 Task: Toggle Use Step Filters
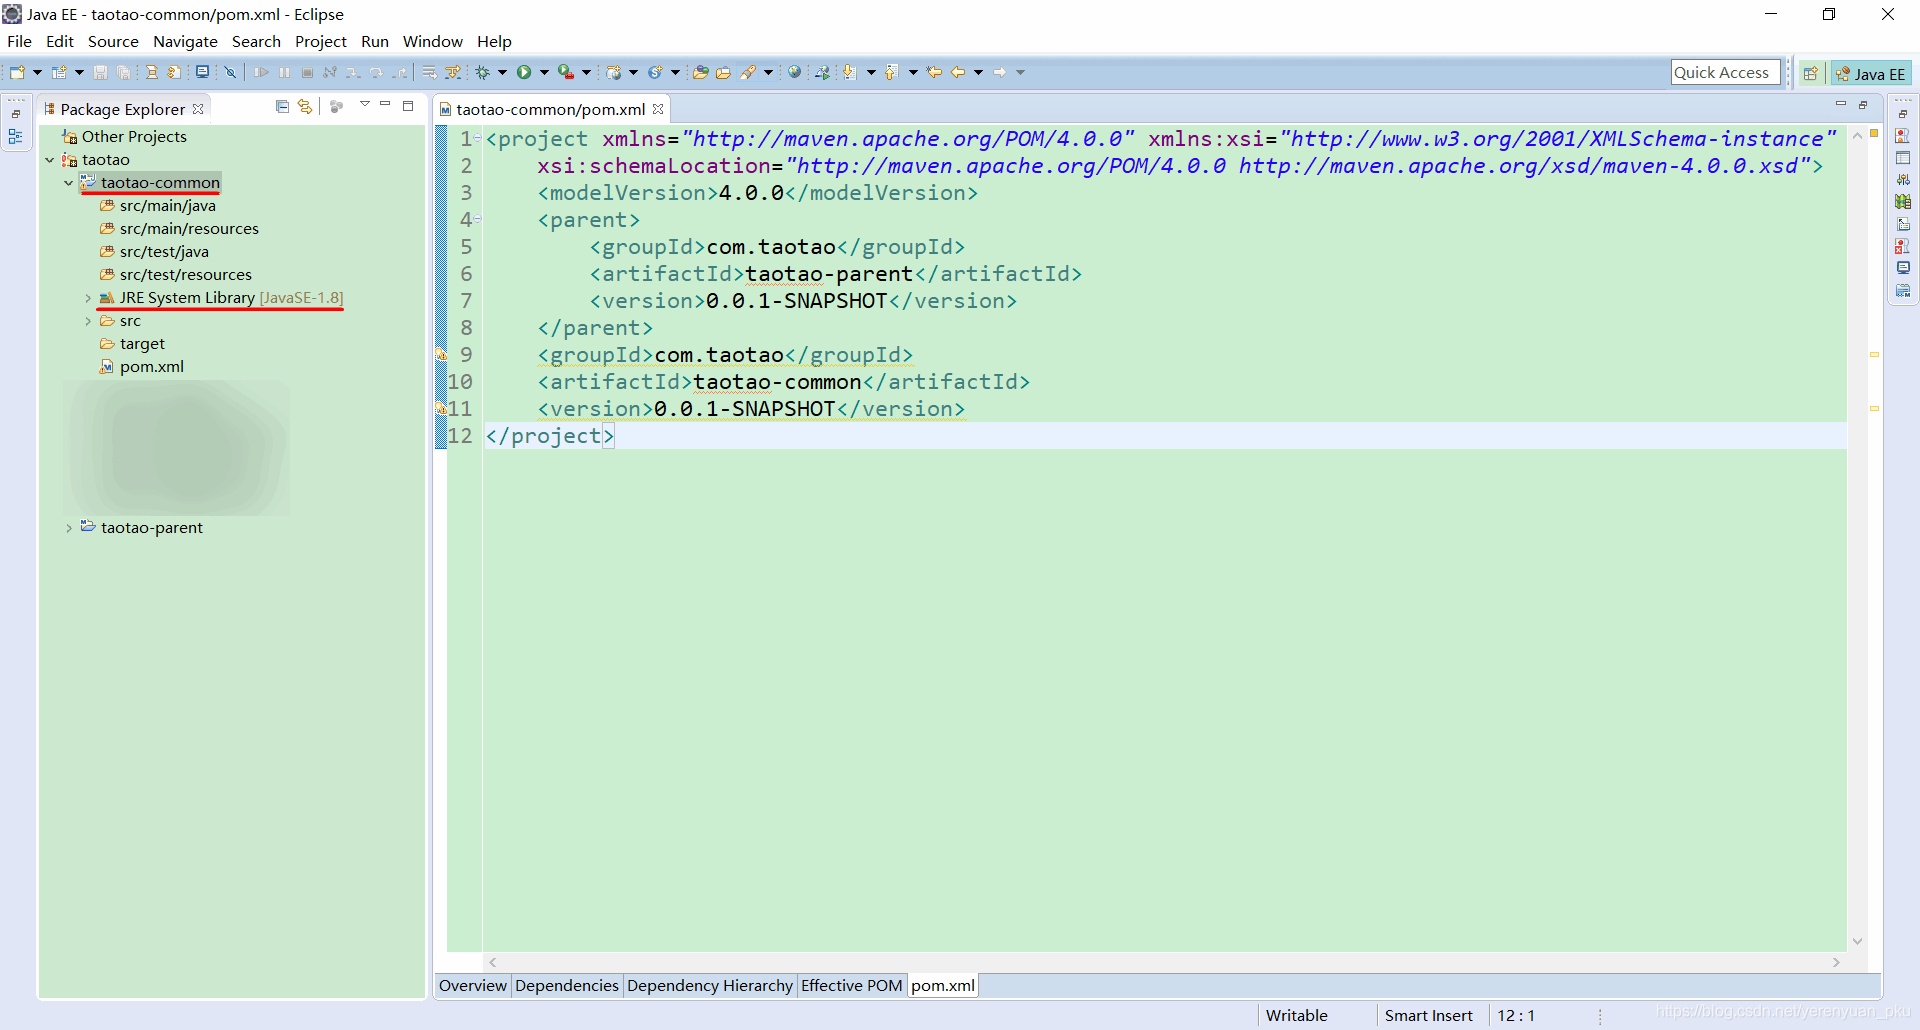[x=453, y=72]
